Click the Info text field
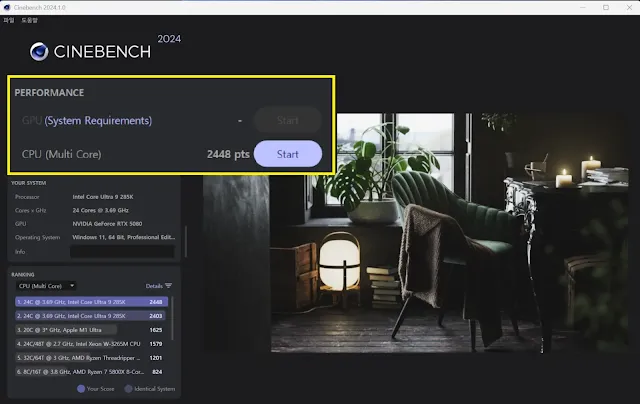 [122, 252]
